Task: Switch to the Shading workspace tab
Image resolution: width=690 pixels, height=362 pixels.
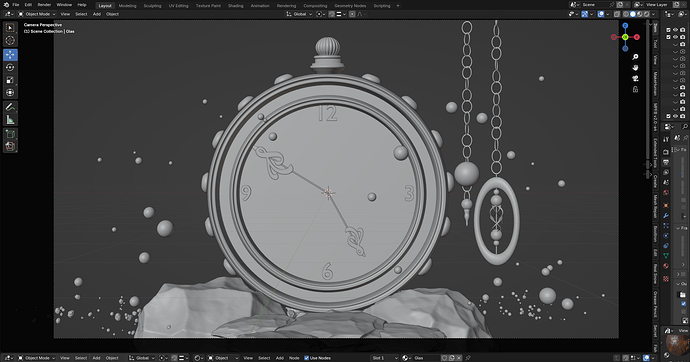Action: [x=235, y=6]
